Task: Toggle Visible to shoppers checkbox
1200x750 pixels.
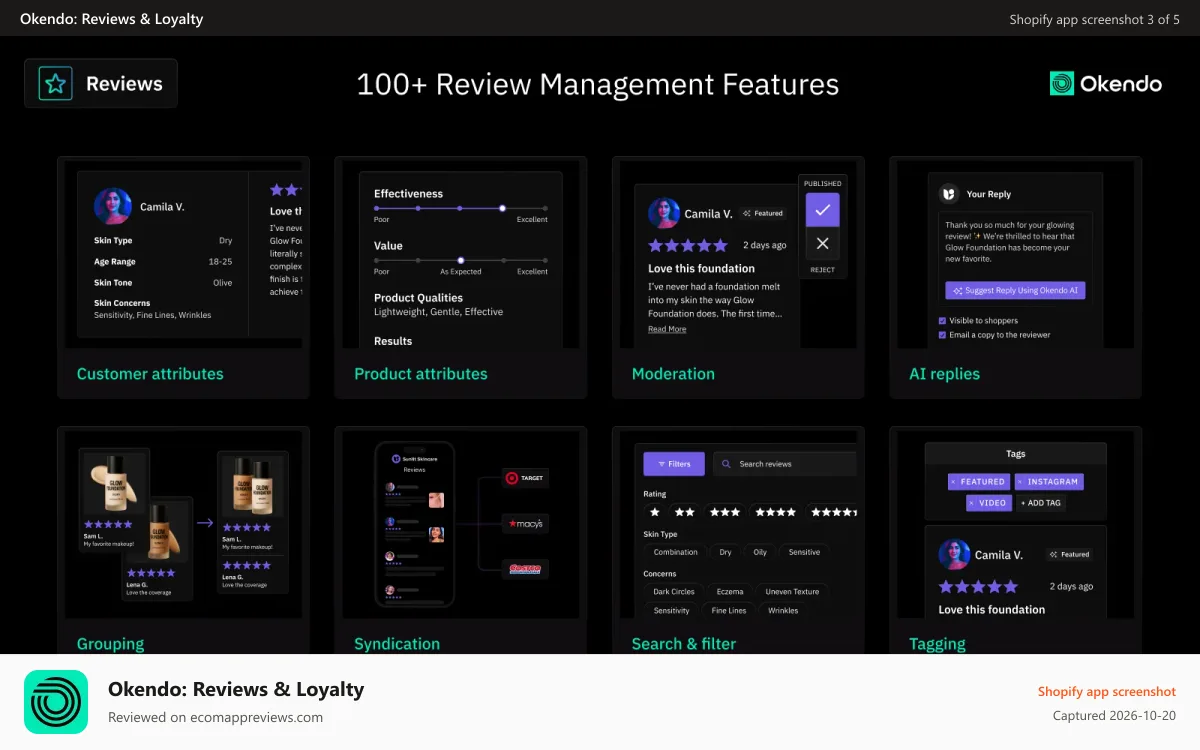Action: tap(942, 321)
